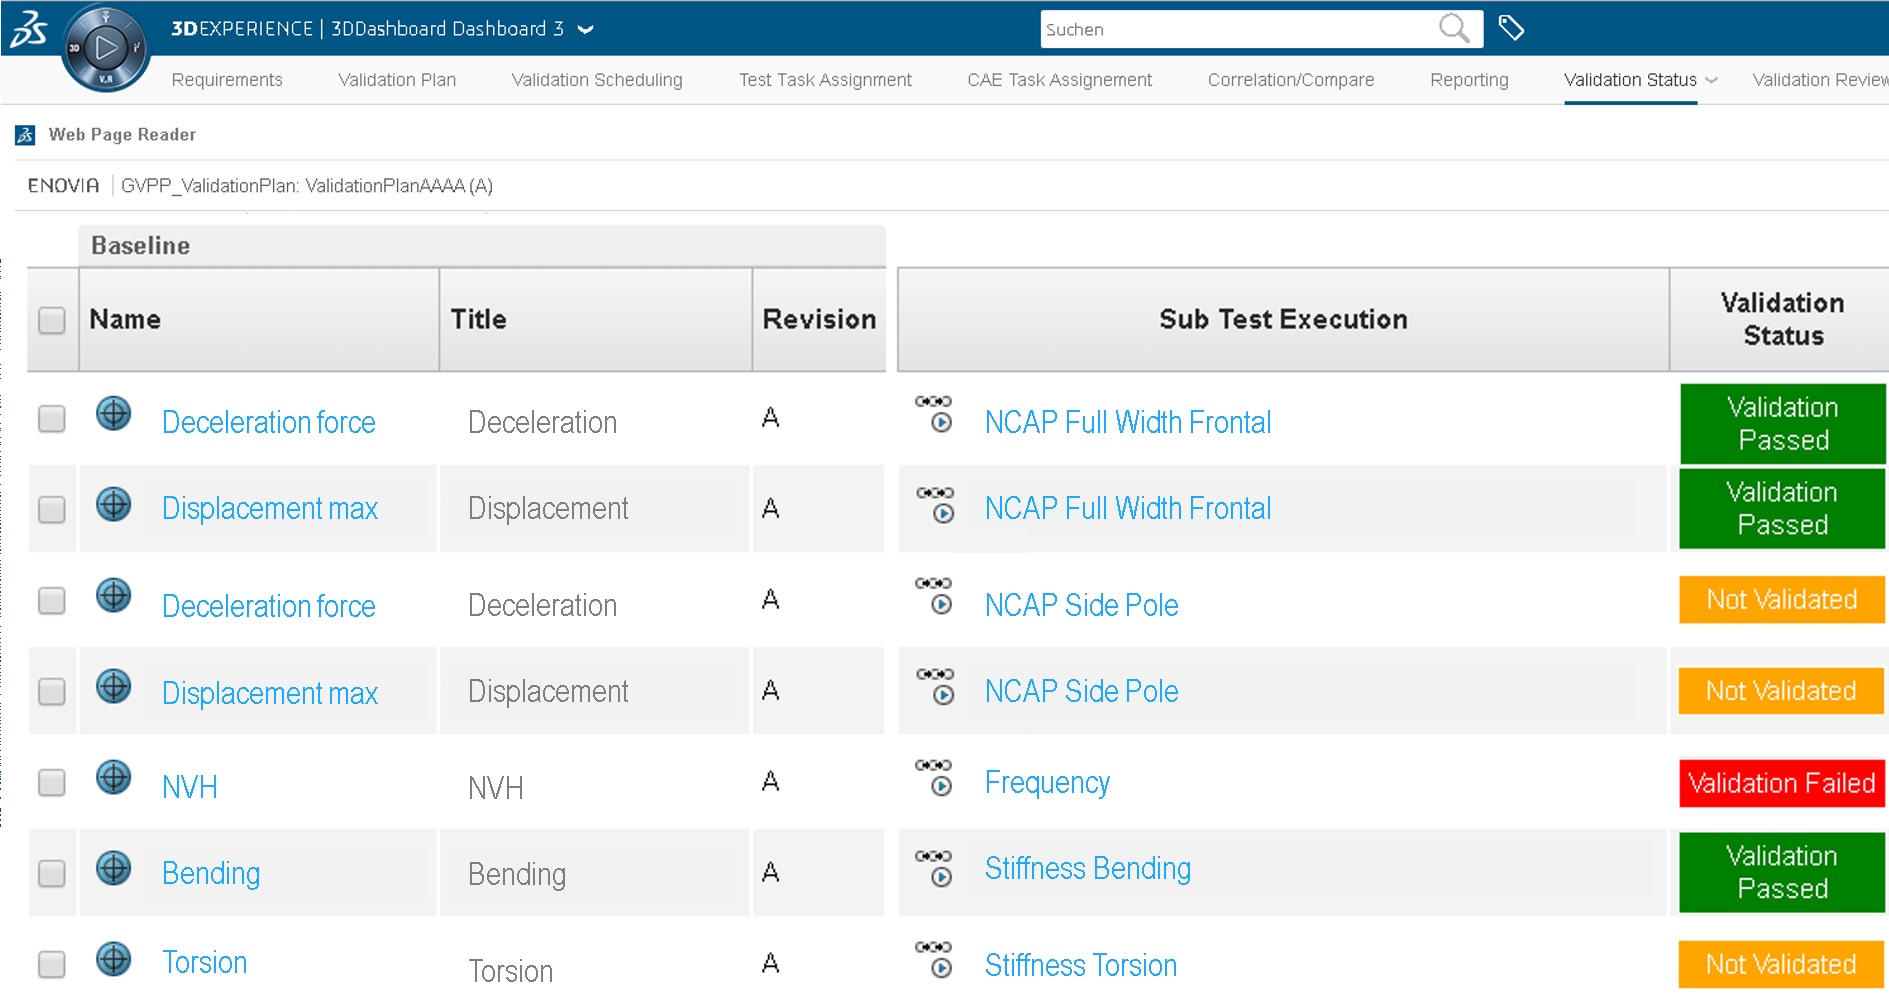Toggle the select-all checkbox in header
Image resolution: width=1889 pixels, height=1007 pixels.
tap(52, 320)
